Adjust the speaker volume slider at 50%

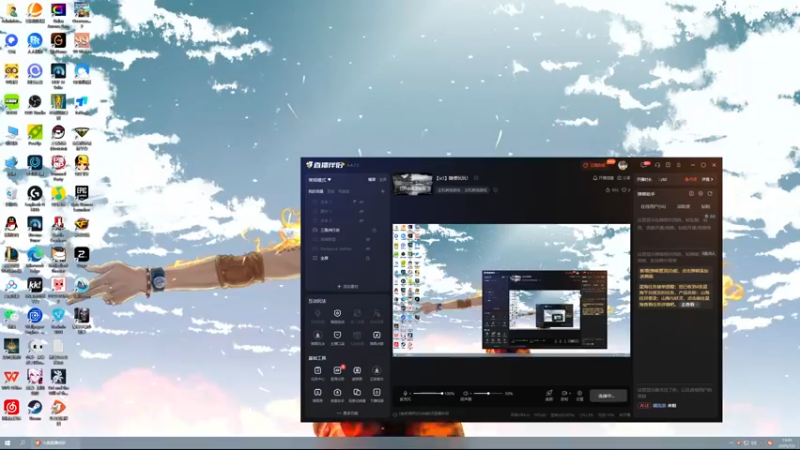click(488, 393)
